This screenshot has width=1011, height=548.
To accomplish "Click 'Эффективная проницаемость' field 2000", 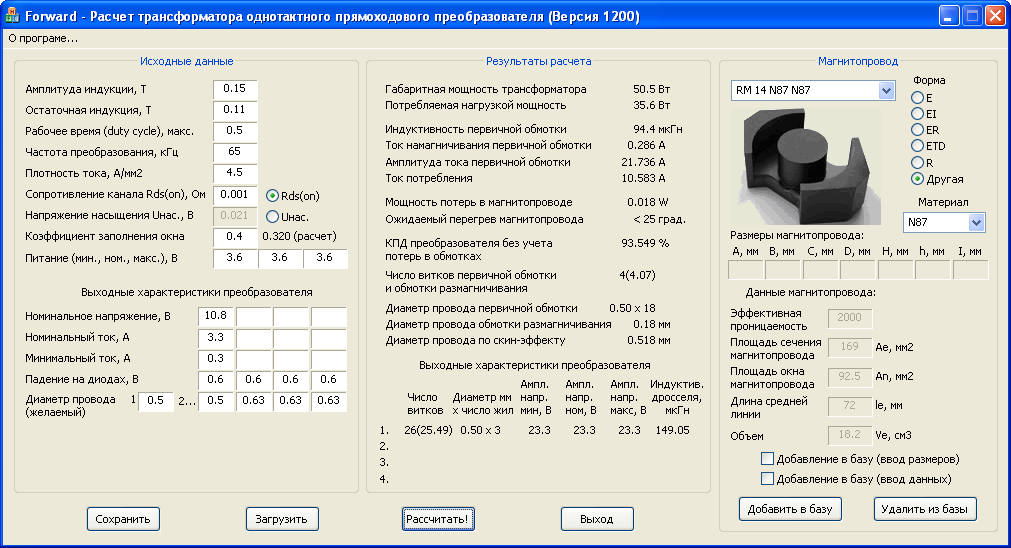I will [850, 318].
